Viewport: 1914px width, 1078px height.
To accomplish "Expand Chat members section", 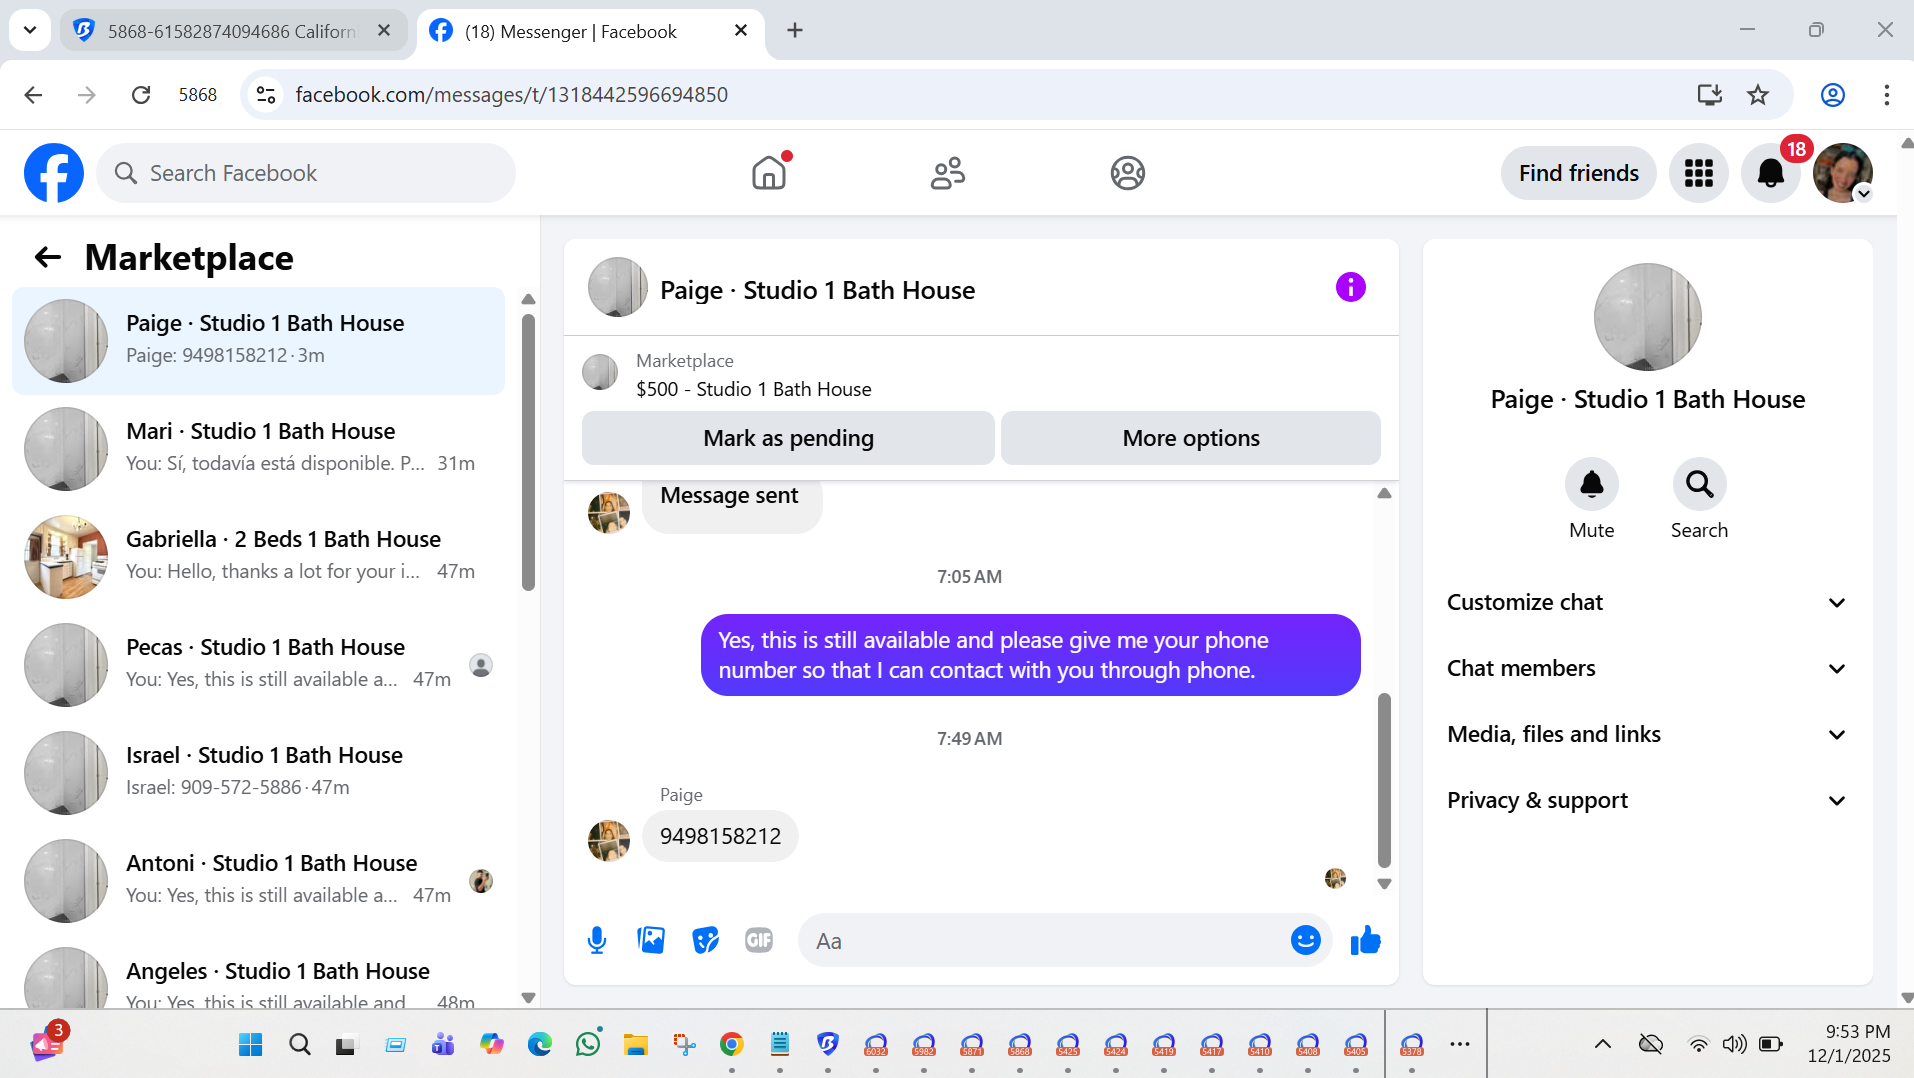I will pos(1647,668).
